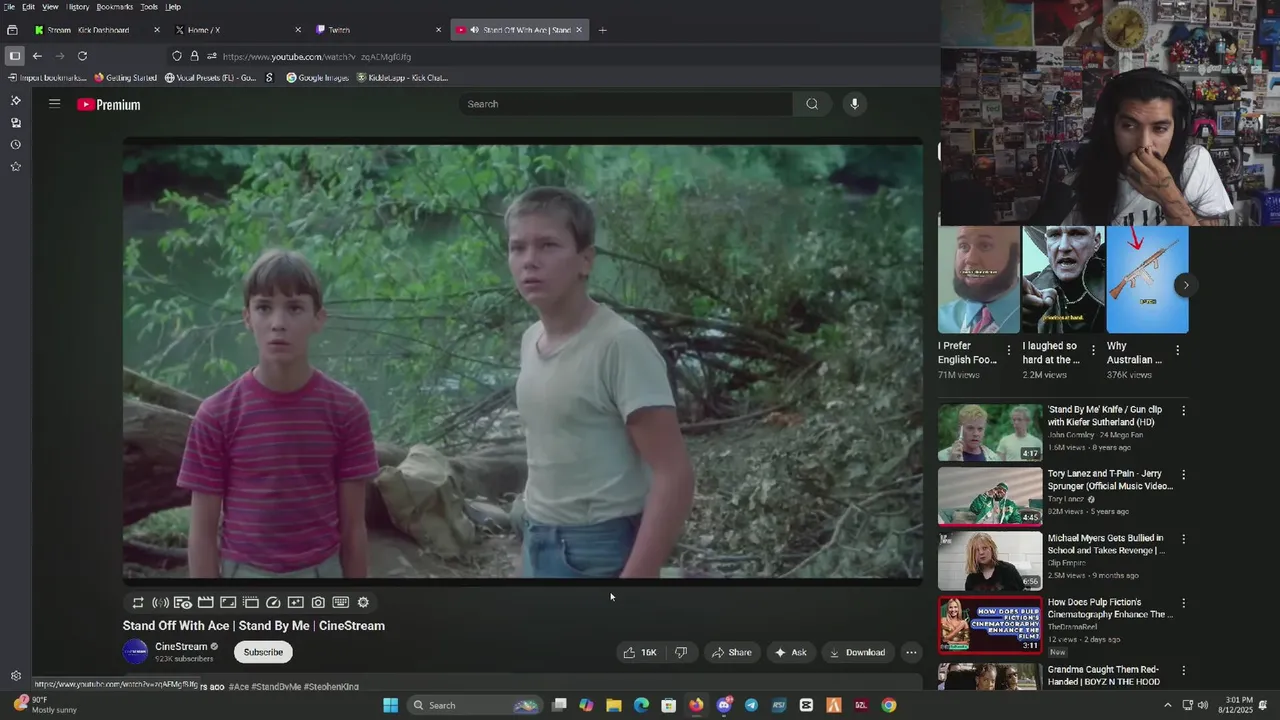
Task: Show next Shorts with right chevron
Action: tap(1185, 285)
